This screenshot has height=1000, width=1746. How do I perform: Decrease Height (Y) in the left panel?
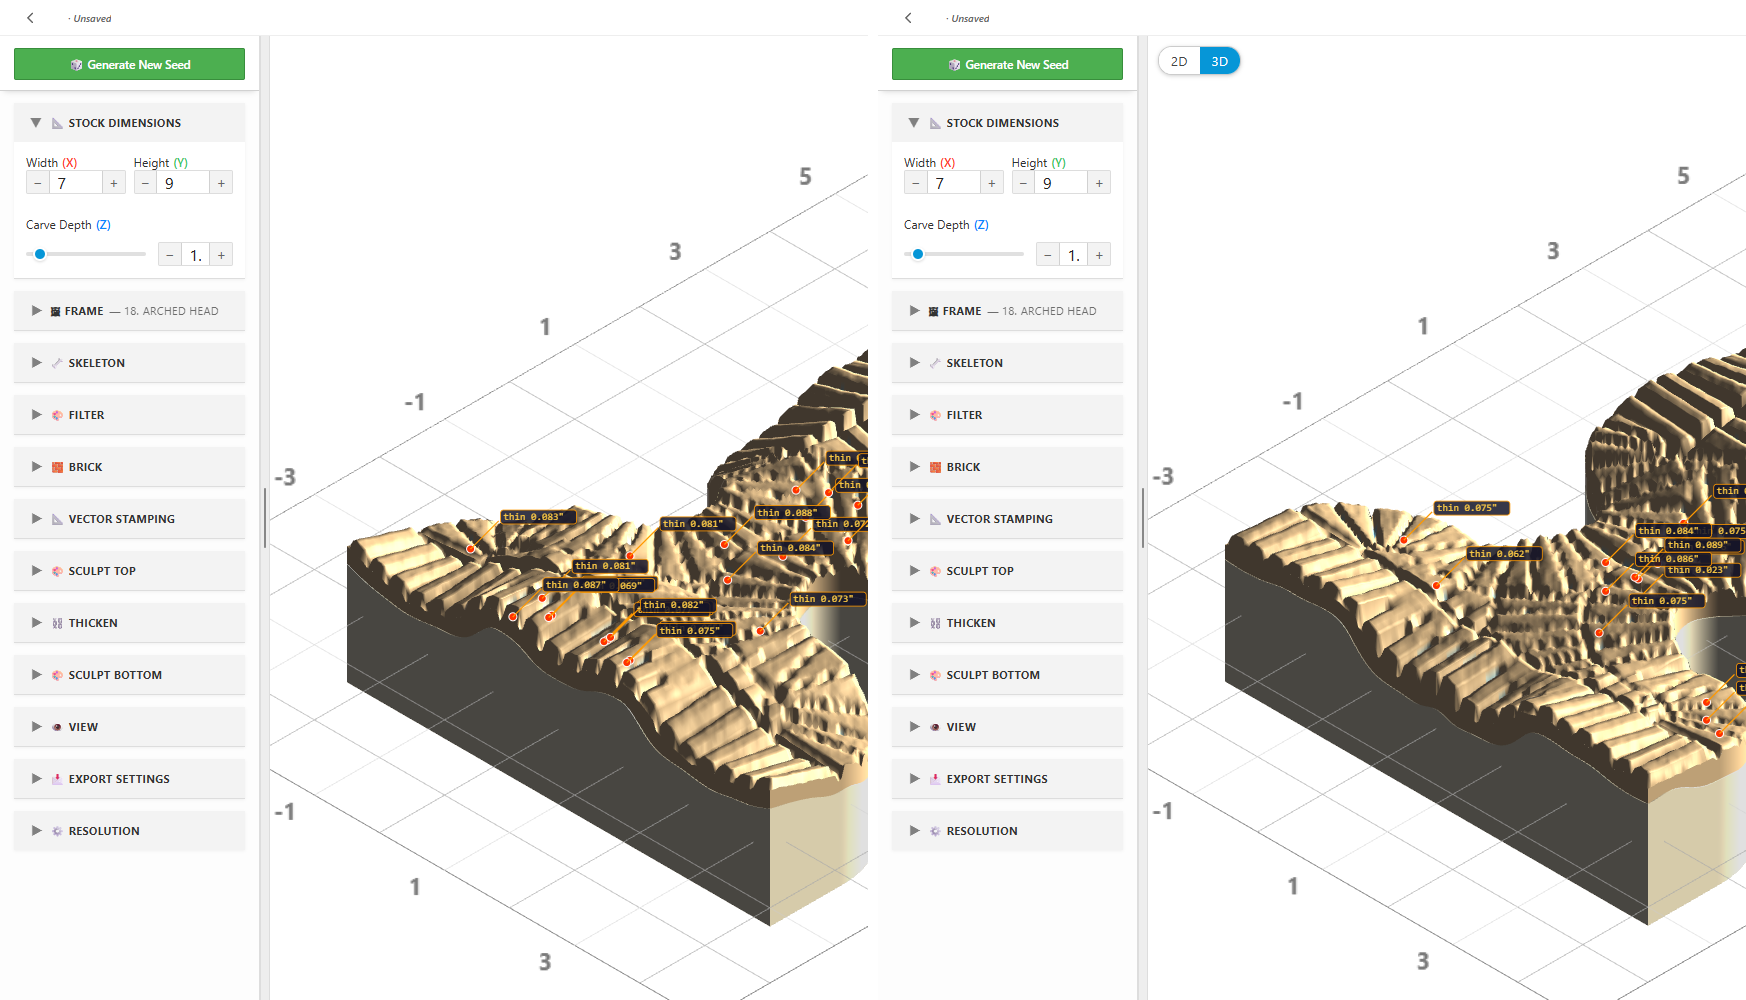point(145,183)
